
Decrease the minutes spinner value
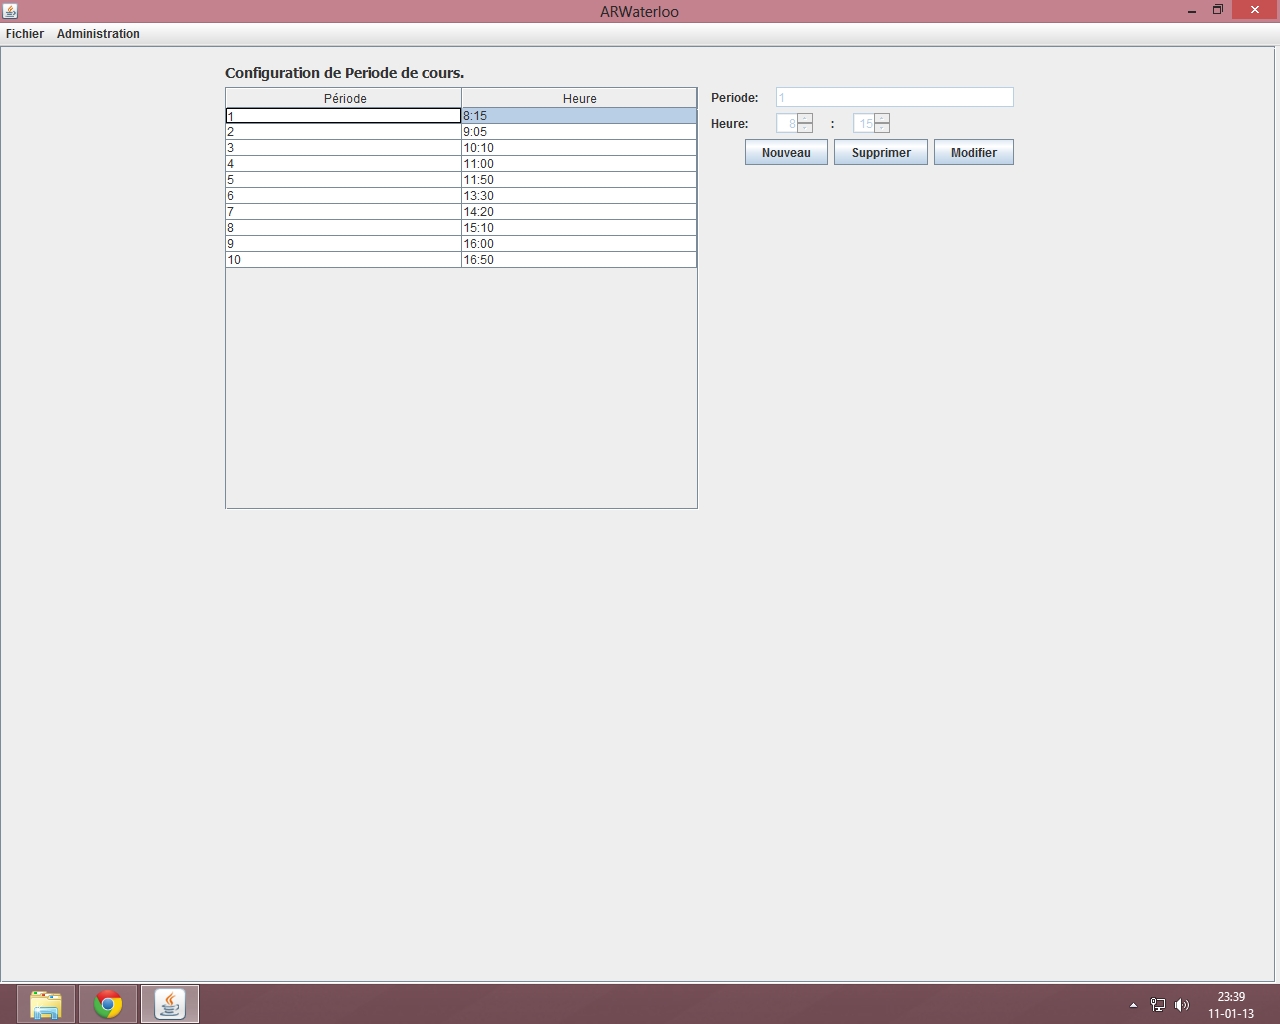(882, 129)
